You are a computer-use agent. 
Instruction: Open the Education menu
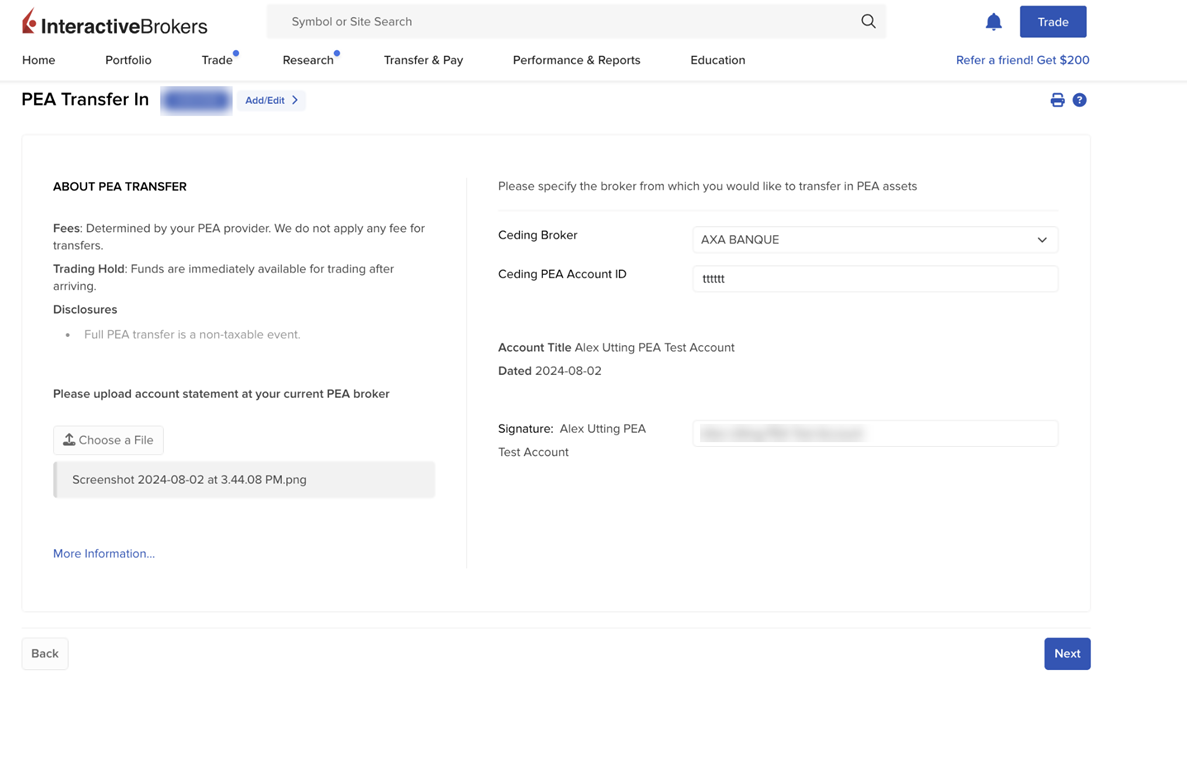(718, 60)
